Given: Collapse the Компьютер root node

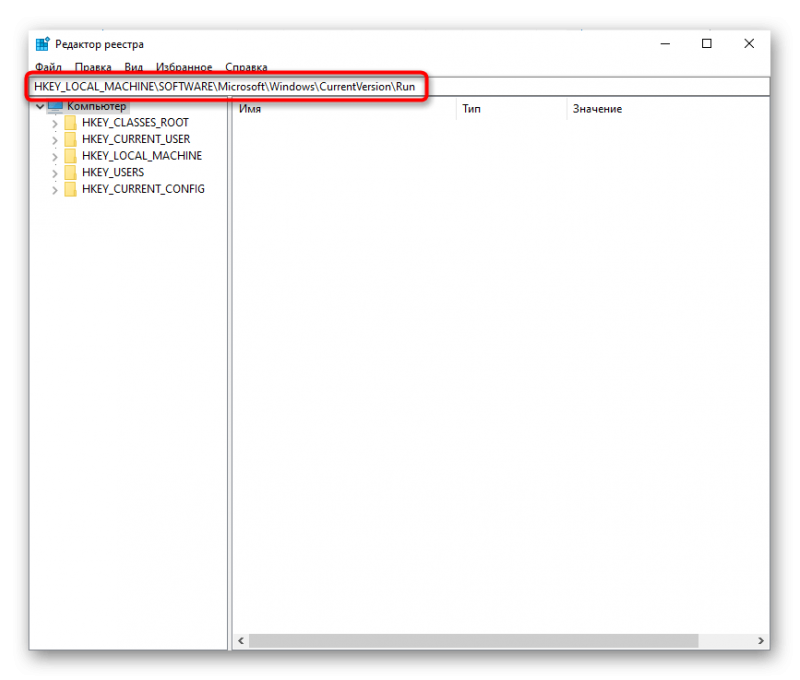Looking at the screenshot, I should (x=40, y=107).
